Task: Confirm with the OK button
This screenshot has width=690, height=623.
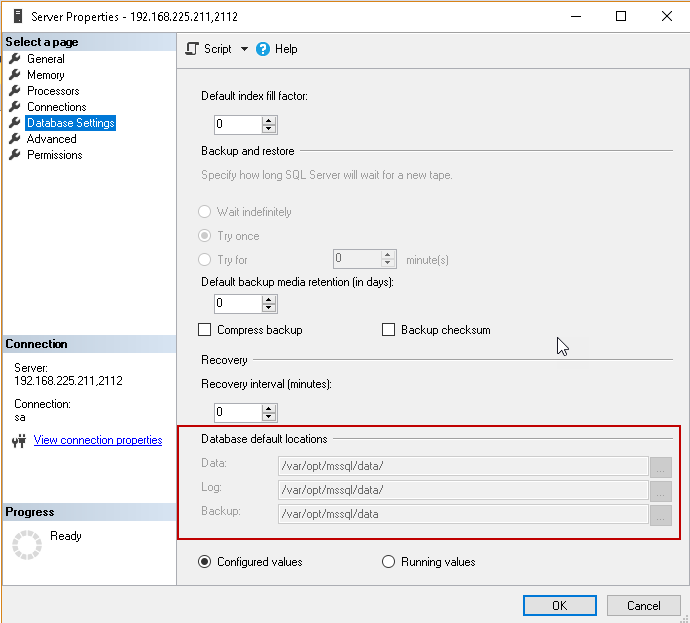Action: (x=560, y=606)
